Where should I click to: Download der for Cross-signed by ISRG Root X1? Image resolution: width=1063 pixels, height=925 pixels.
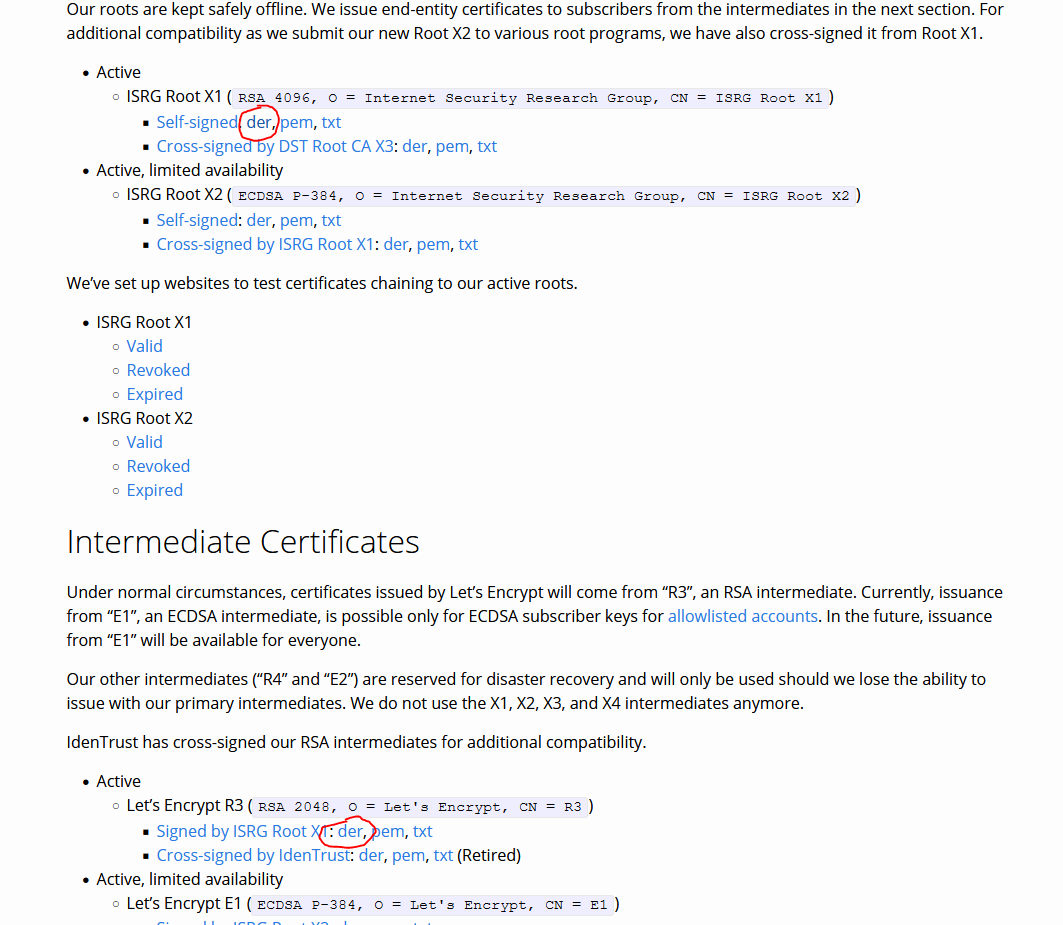click(396, 244)
